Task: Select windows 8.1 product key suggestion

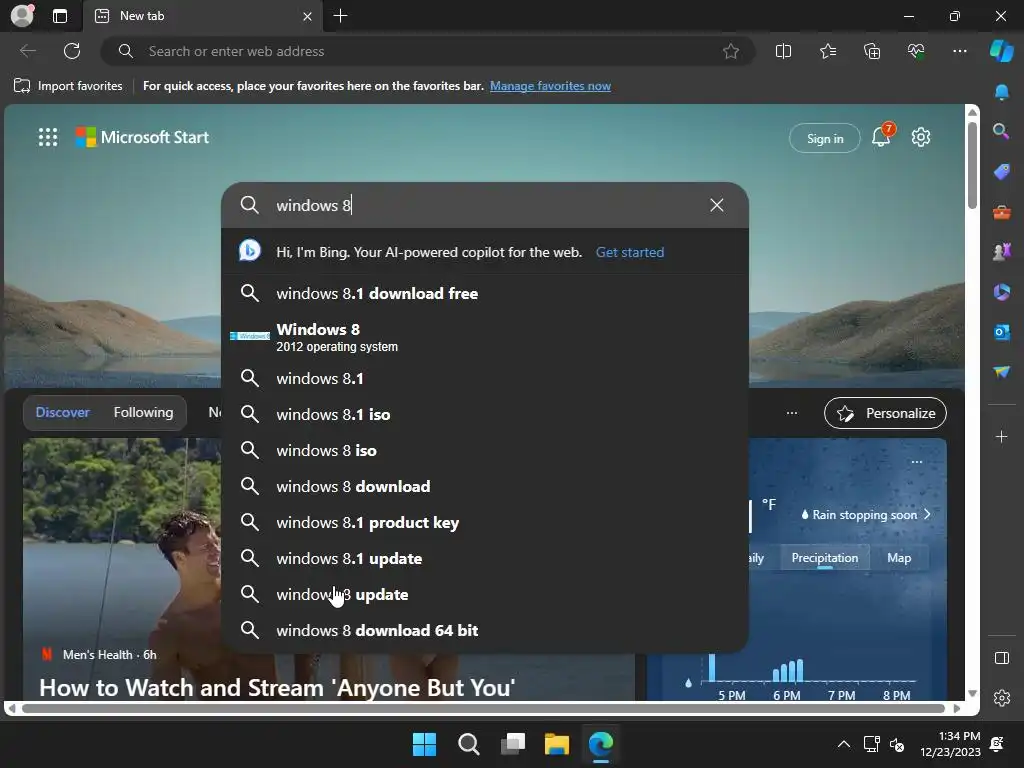Action: tap(485, 522)
